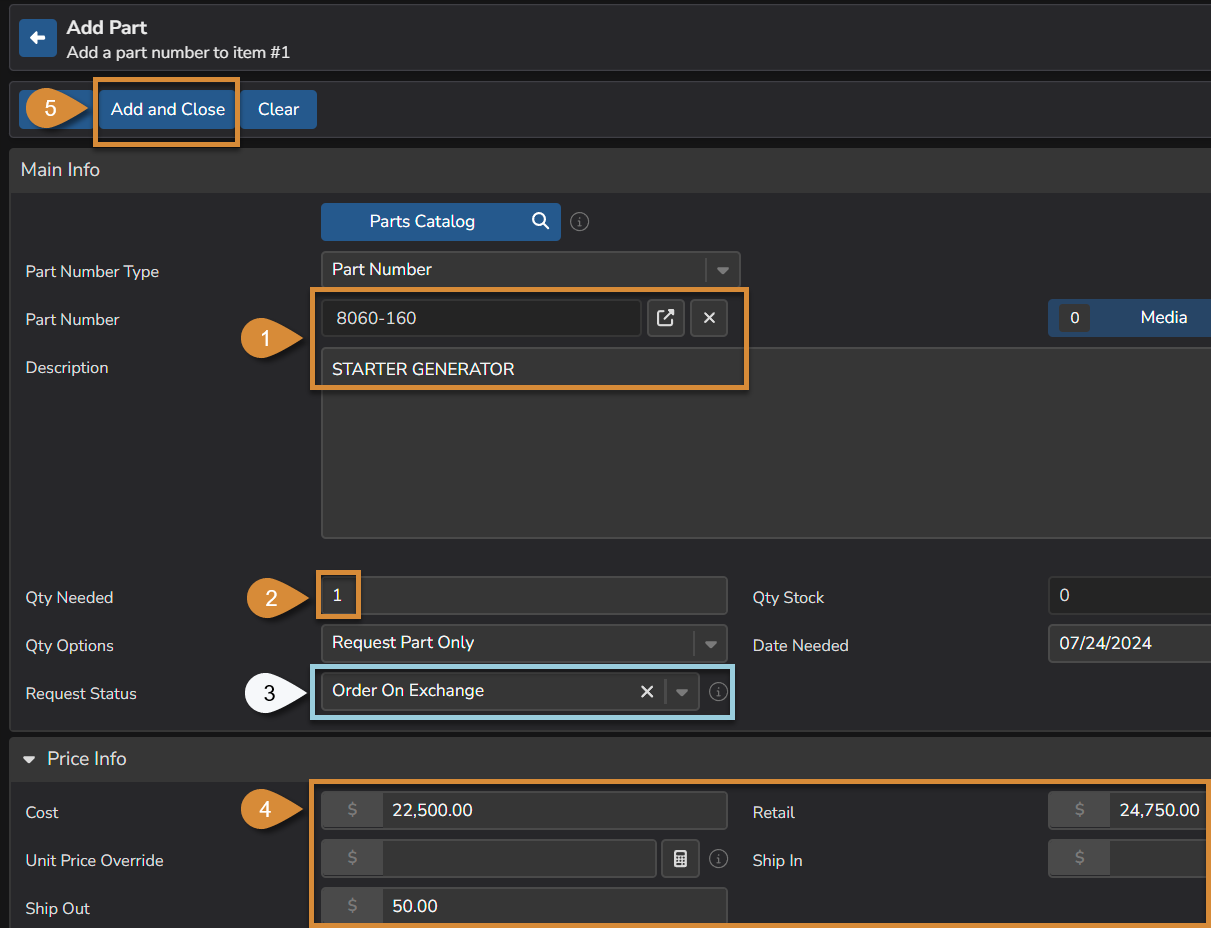The height and width of the screenshot is (928, 1211).
Task: Click the info icon beside Unit Price Override
Action: [x=719, y=858]
